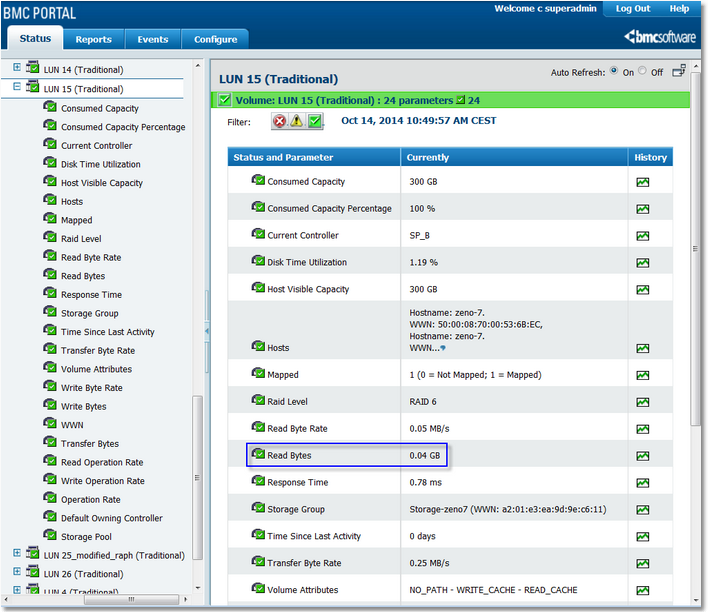Image resolution: width=708 pixels, height=614 pixels.
Task: Switch to the Reports tab
Action: 93,39
